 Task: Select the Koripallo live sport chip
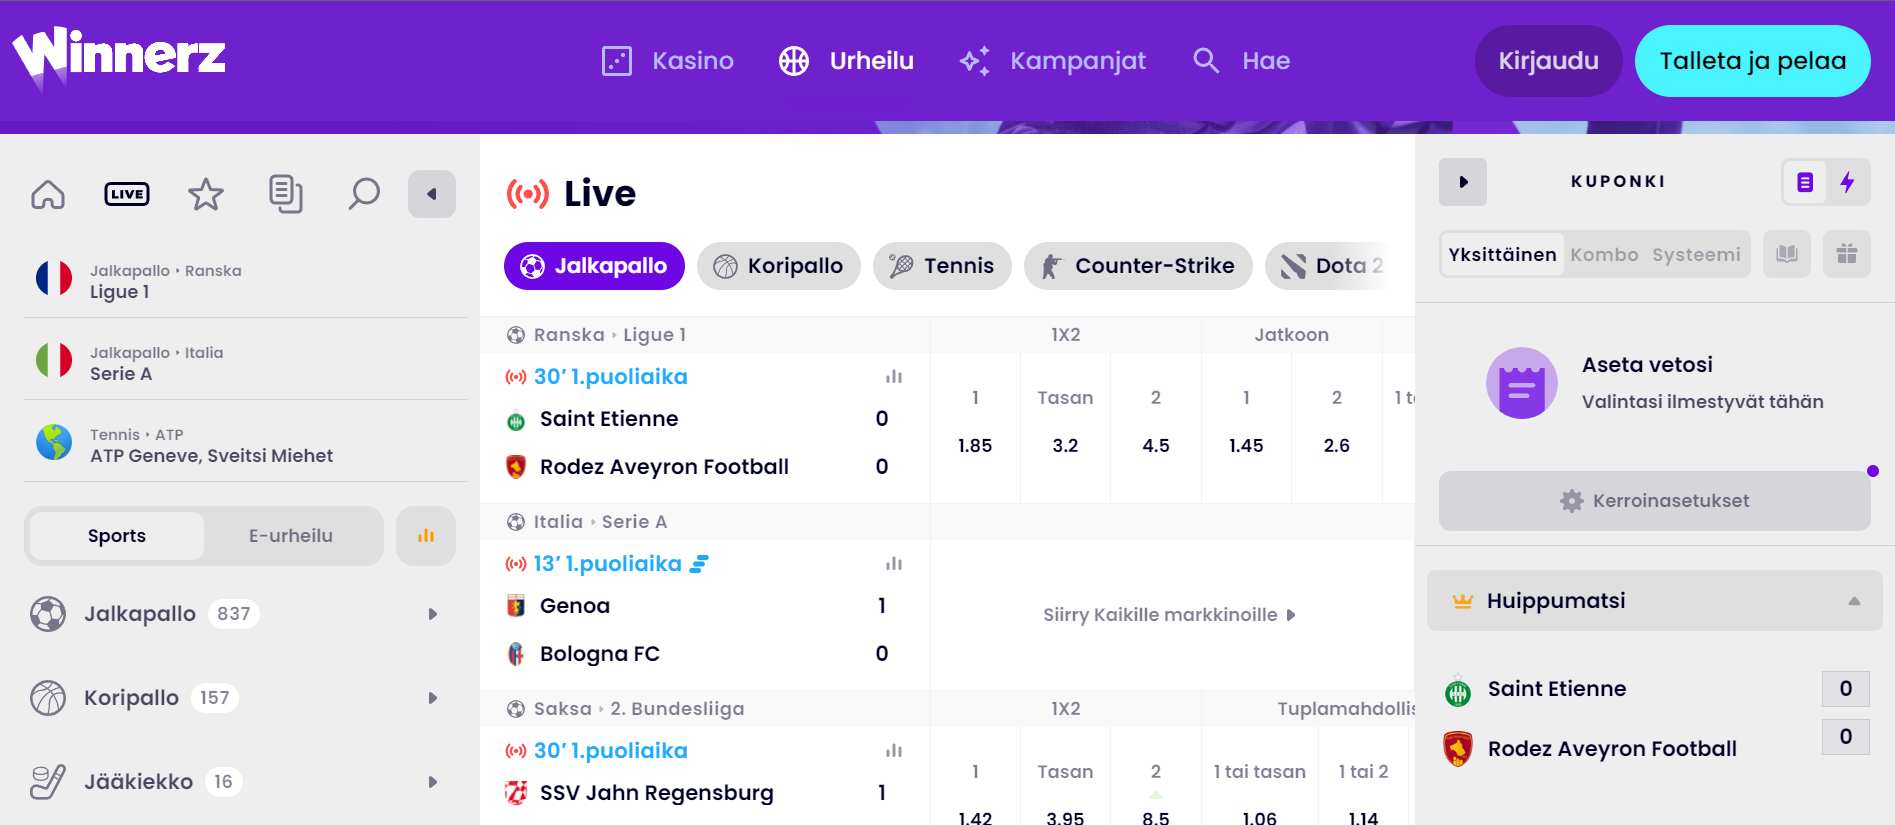779,266
